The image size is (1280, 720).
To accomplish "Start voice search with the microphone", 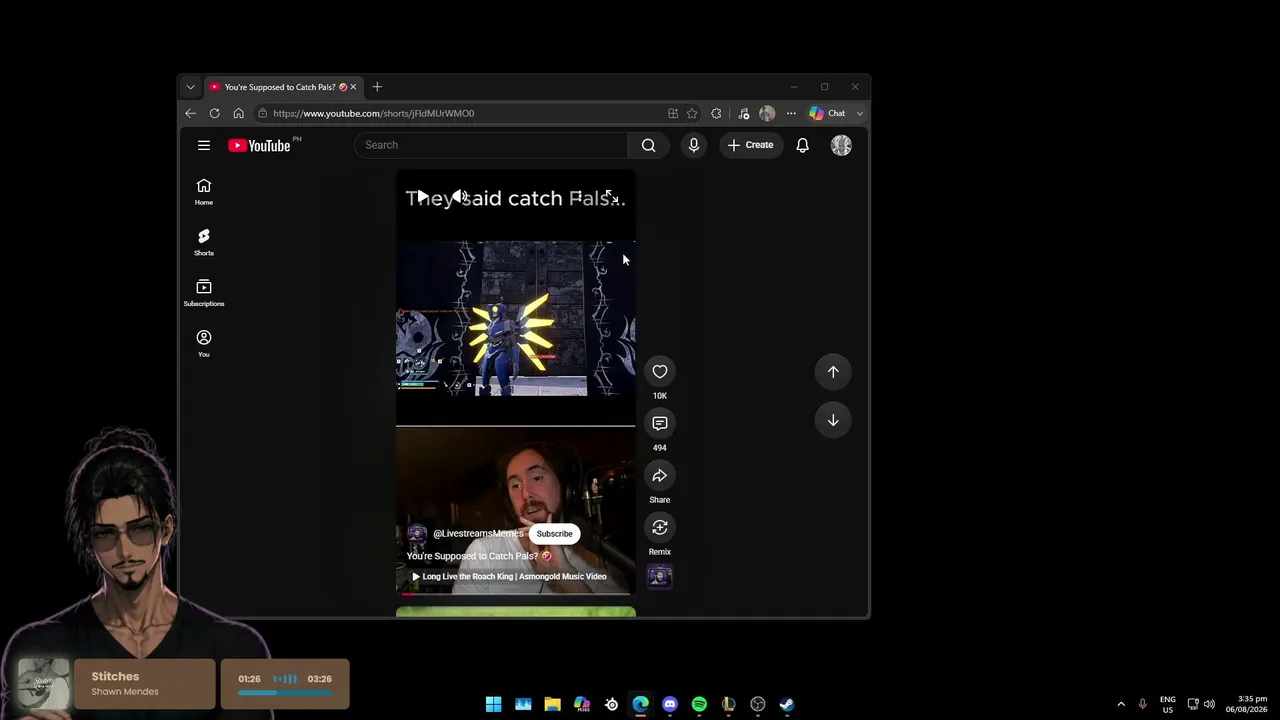I will tap(694, 145).
